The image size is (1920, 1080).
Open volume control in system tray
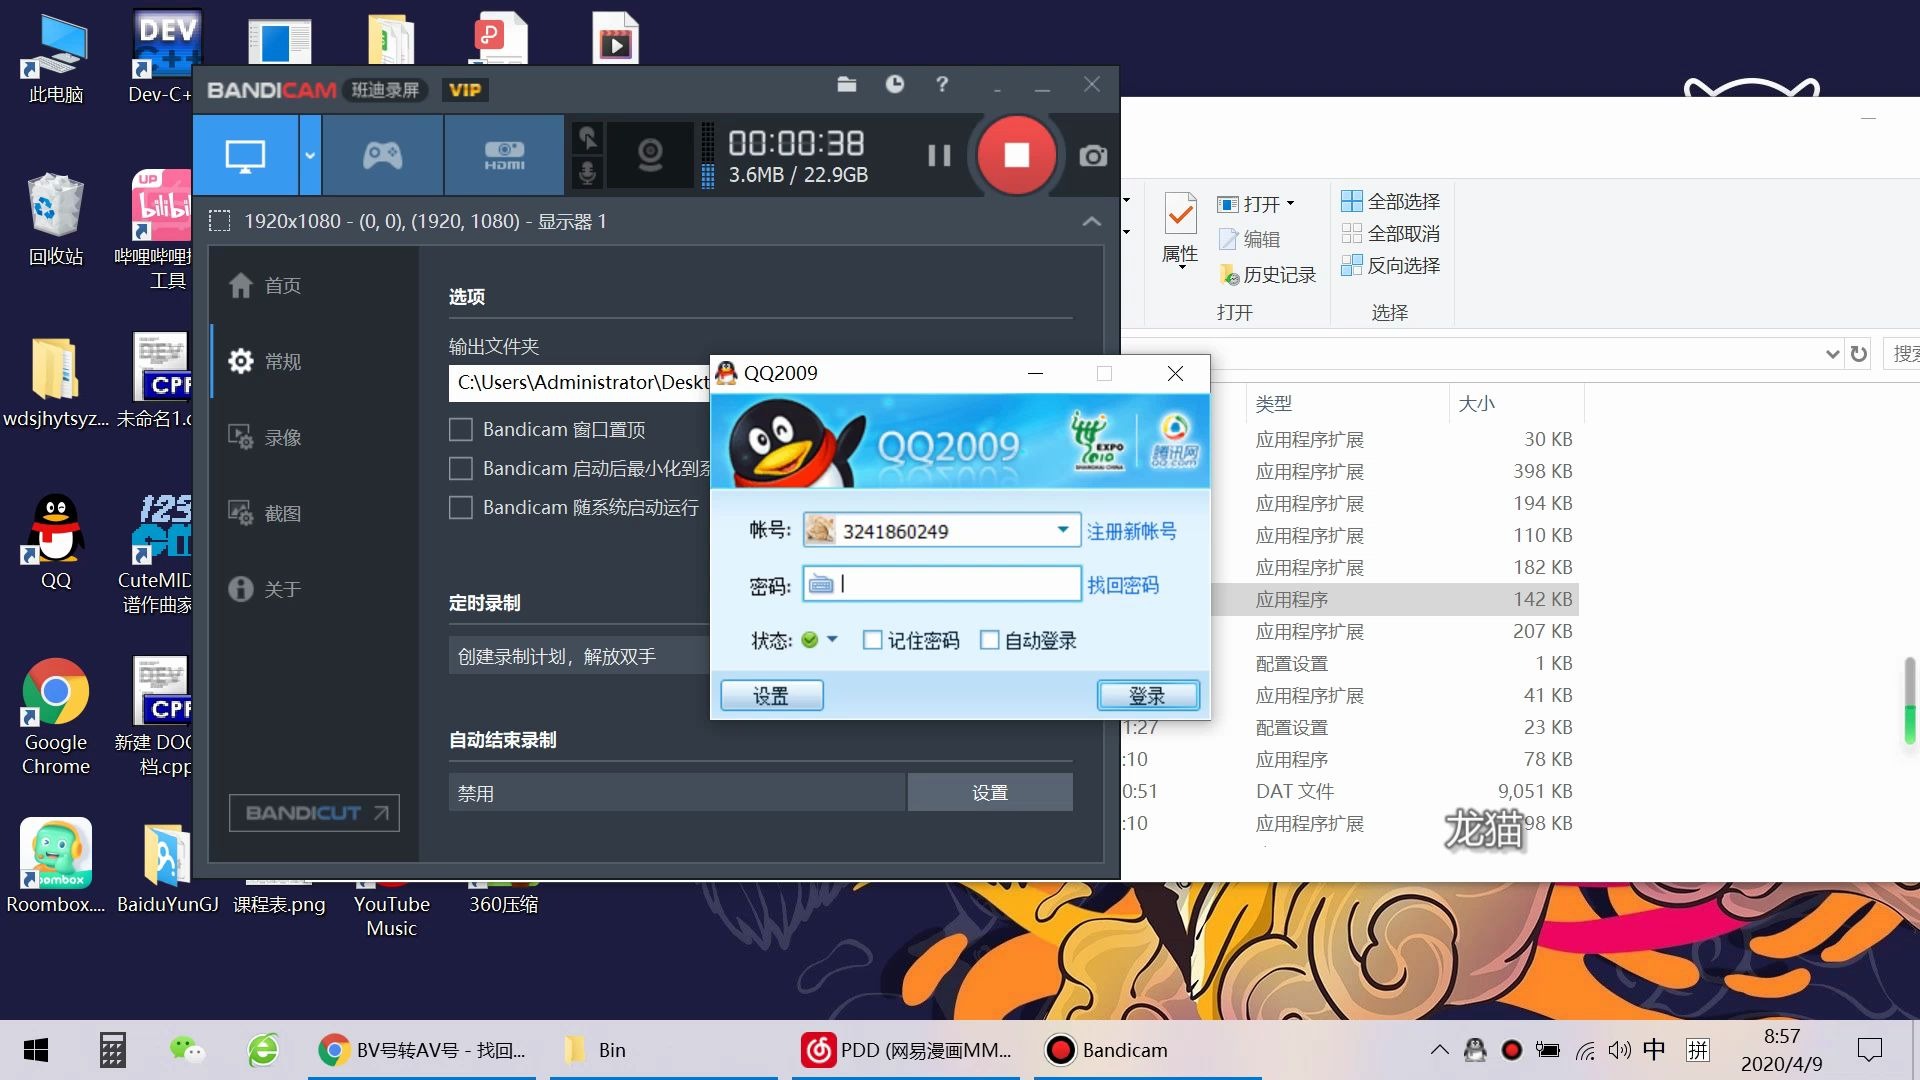click(x=1619, y=1050)
